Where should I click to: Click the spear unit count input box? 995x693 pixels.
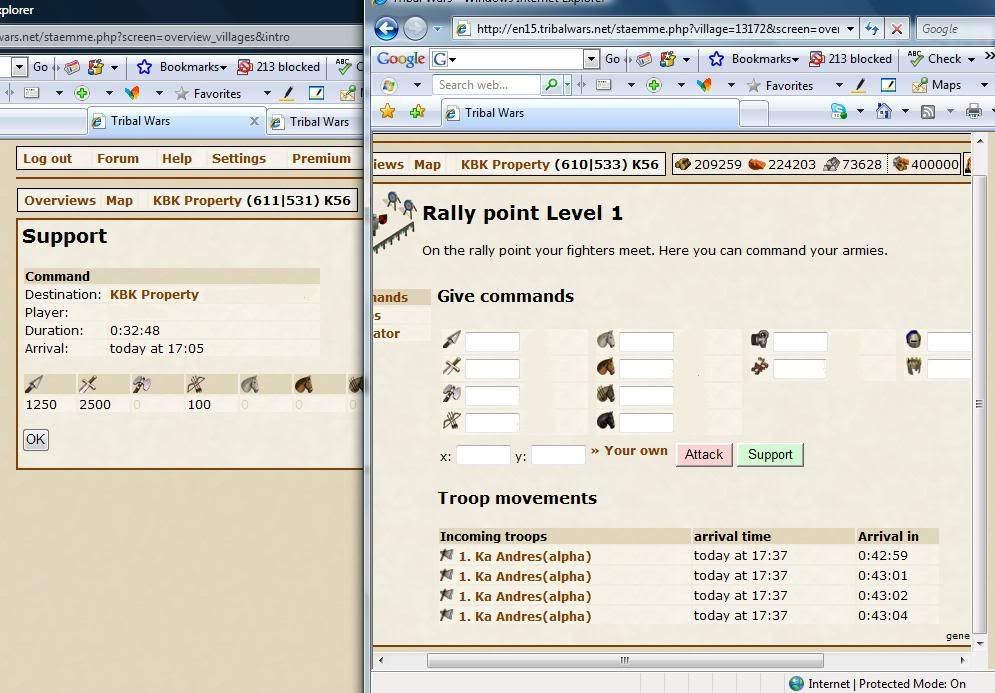[492, 341]
